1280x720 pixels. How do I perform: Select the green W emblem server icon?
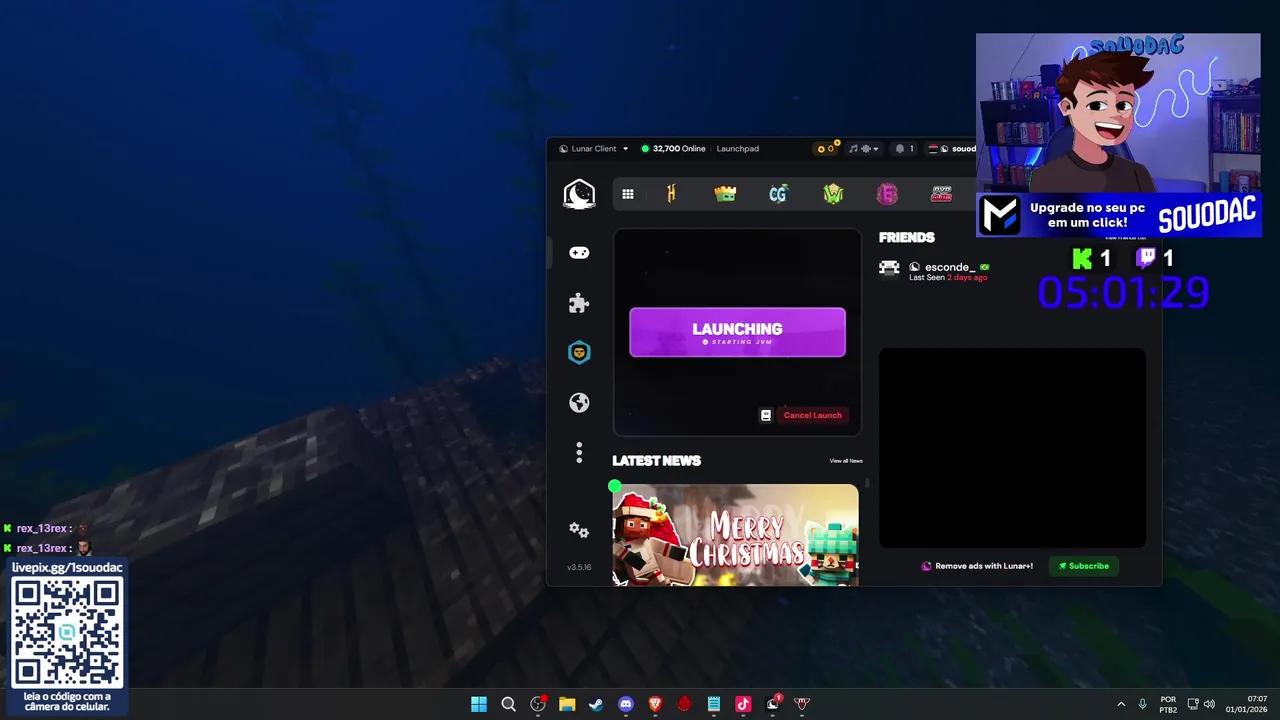[833, 194]
